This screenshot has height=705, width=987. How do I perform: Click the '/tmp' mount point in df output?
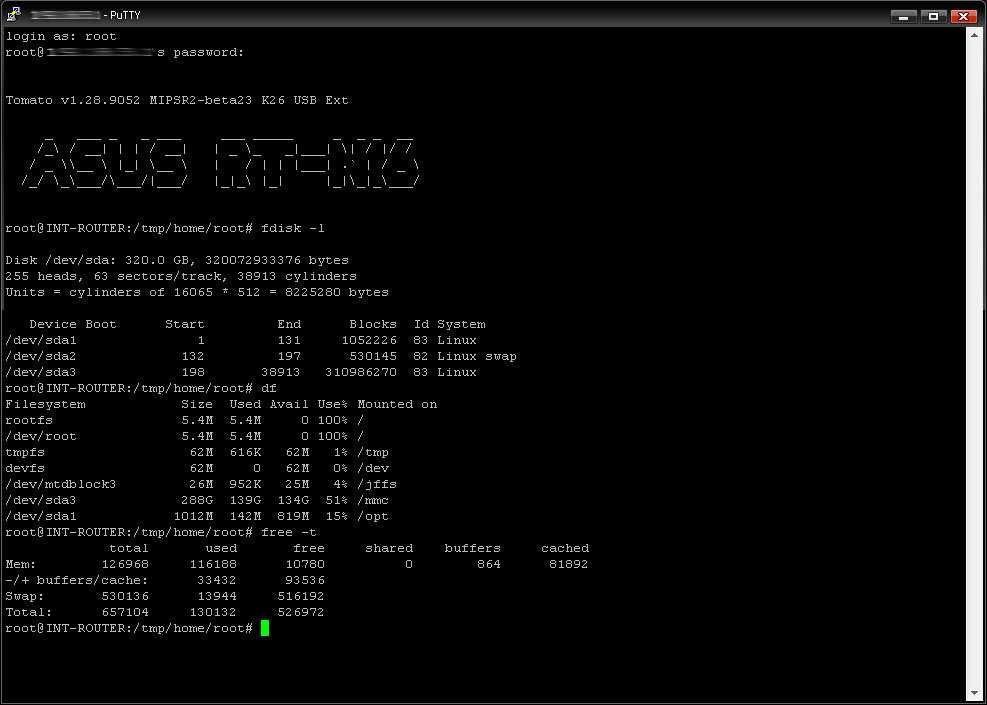tap(373, 453)
